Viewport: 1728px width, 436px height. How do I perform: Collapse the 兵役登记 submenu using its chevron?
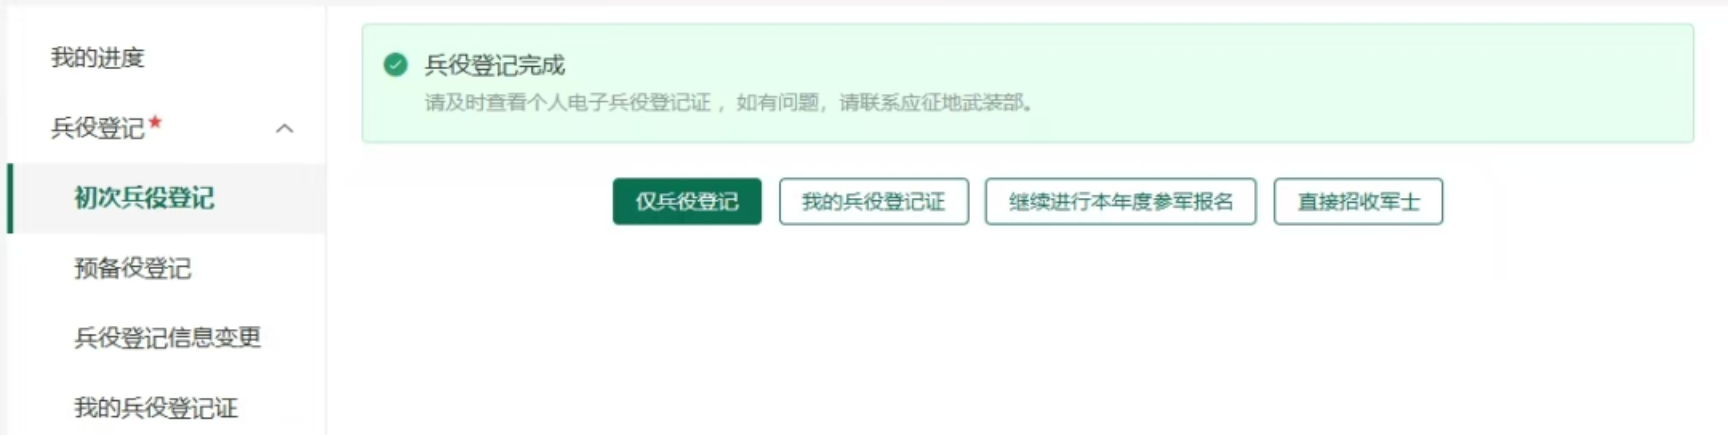tap(285, 129)
